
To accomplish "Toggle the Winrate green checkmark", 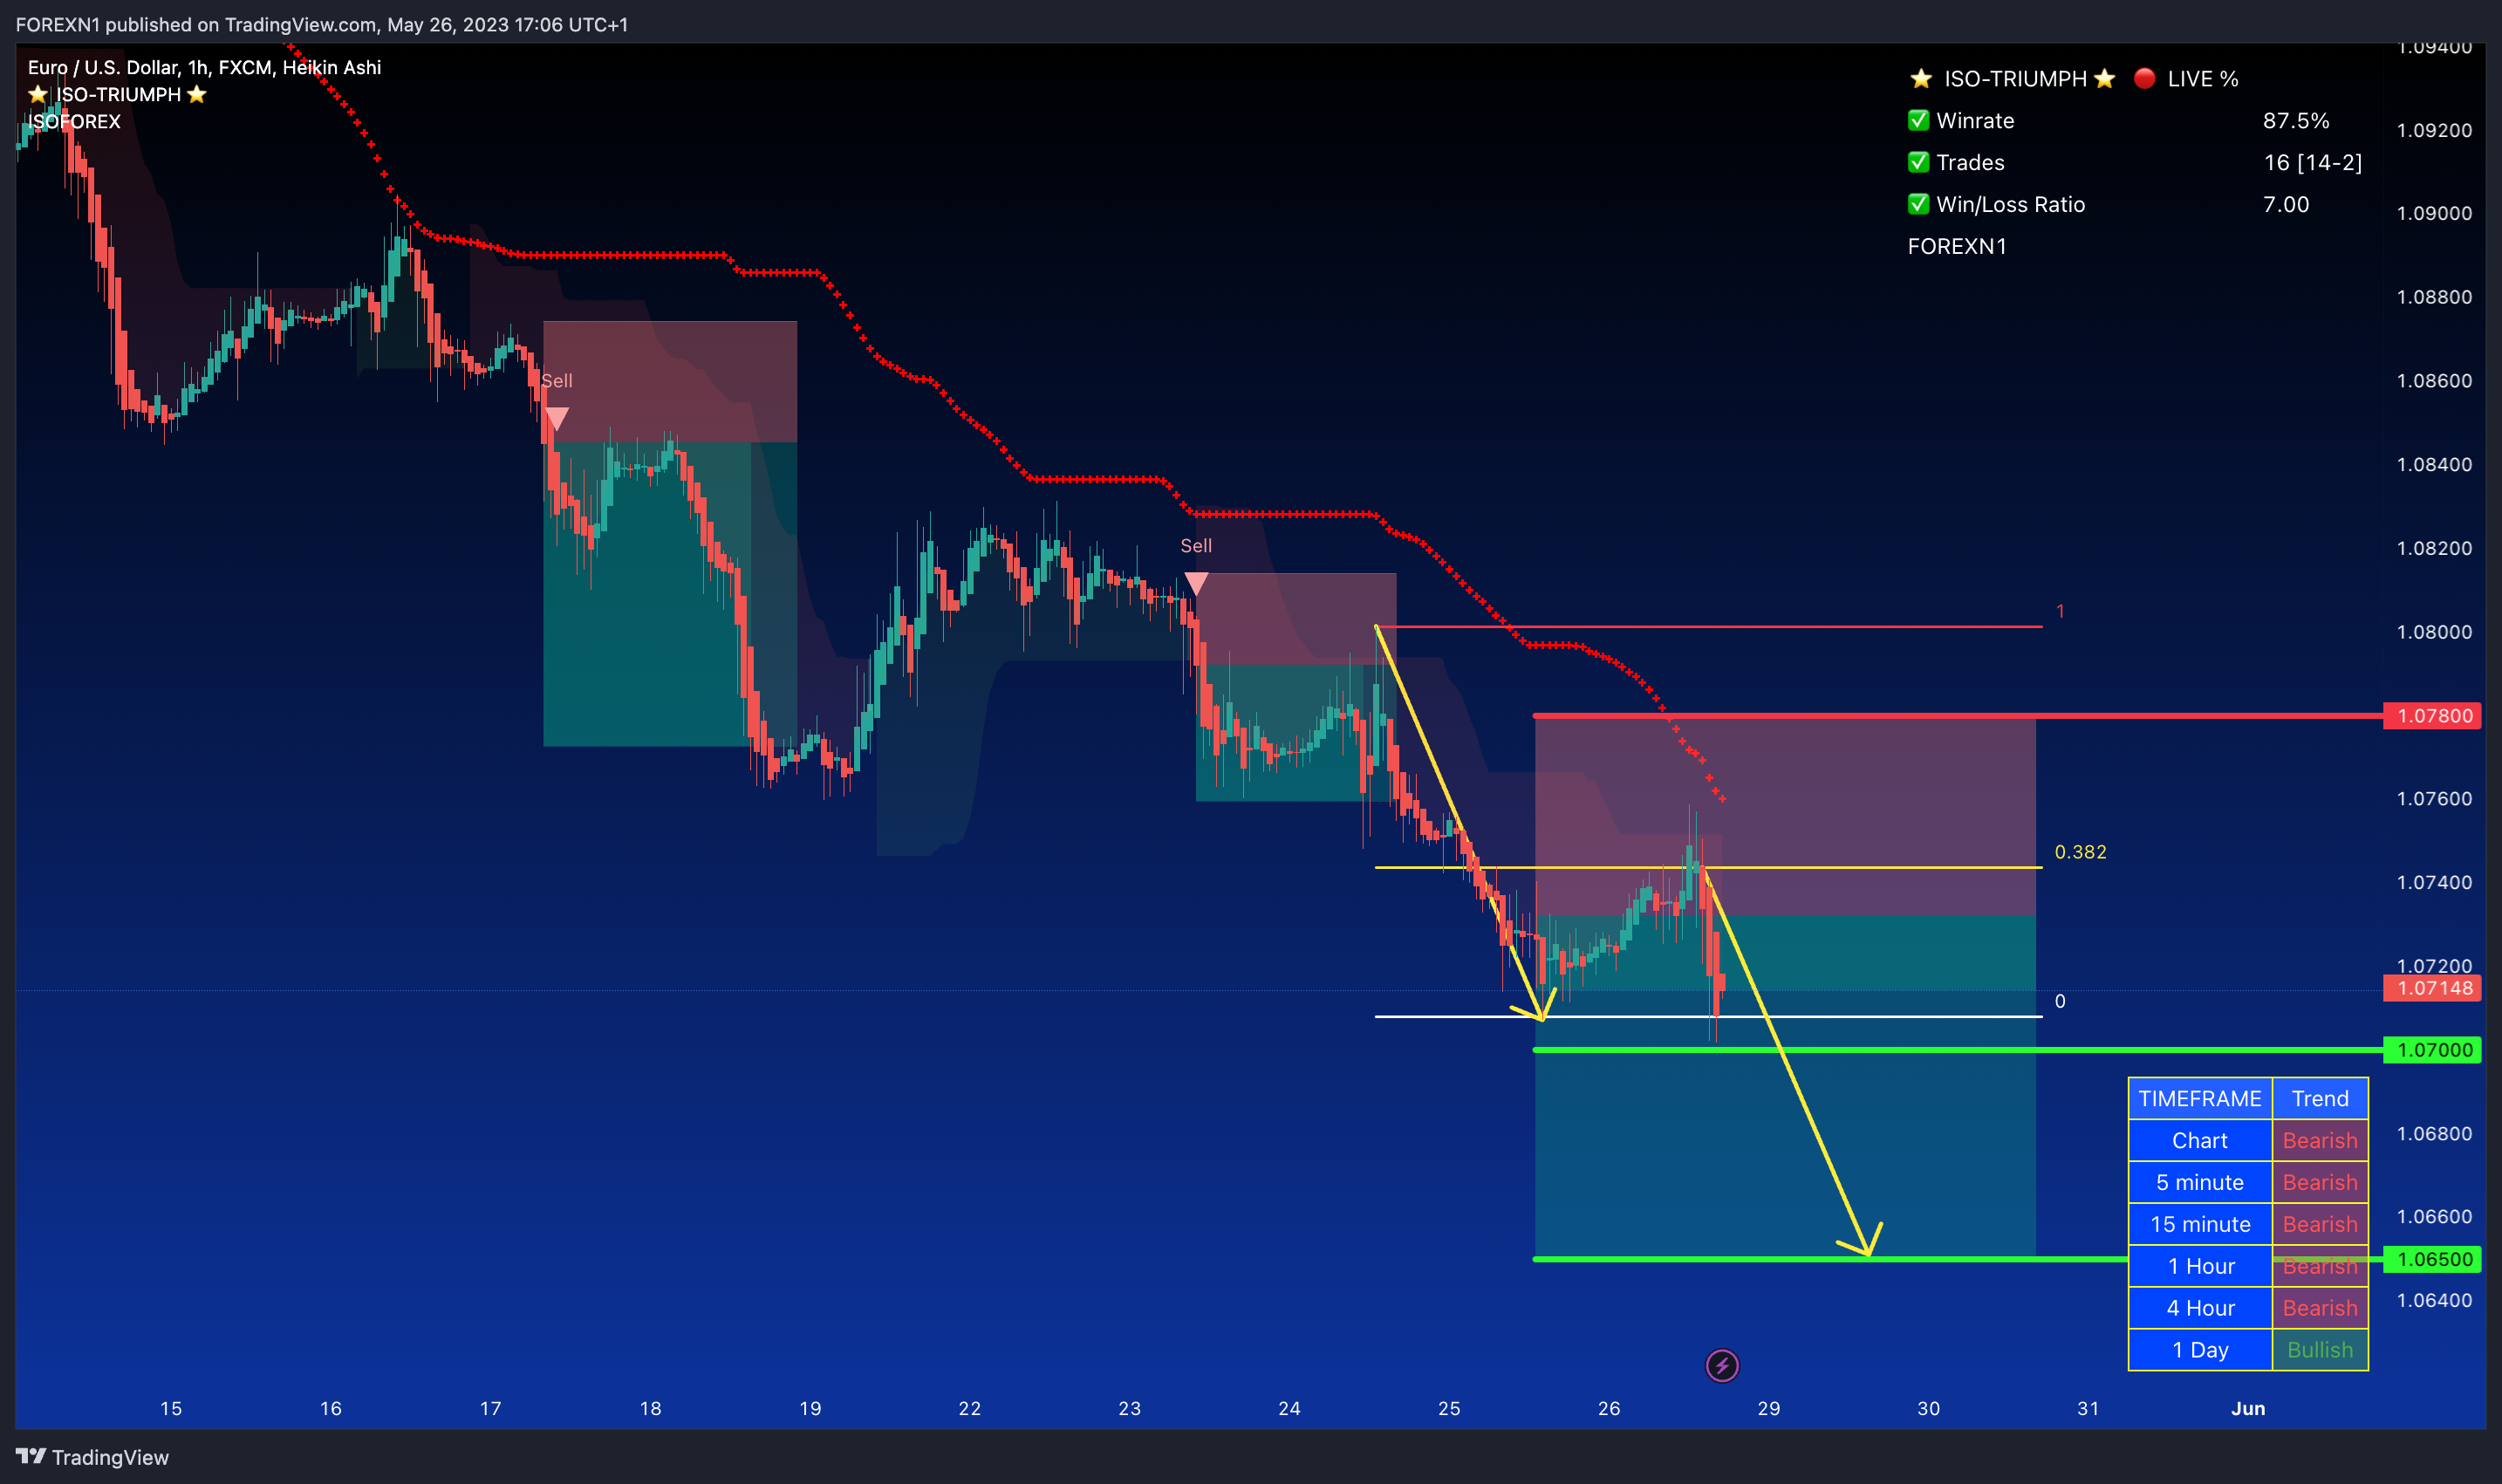I will [x=1918, y=120].
